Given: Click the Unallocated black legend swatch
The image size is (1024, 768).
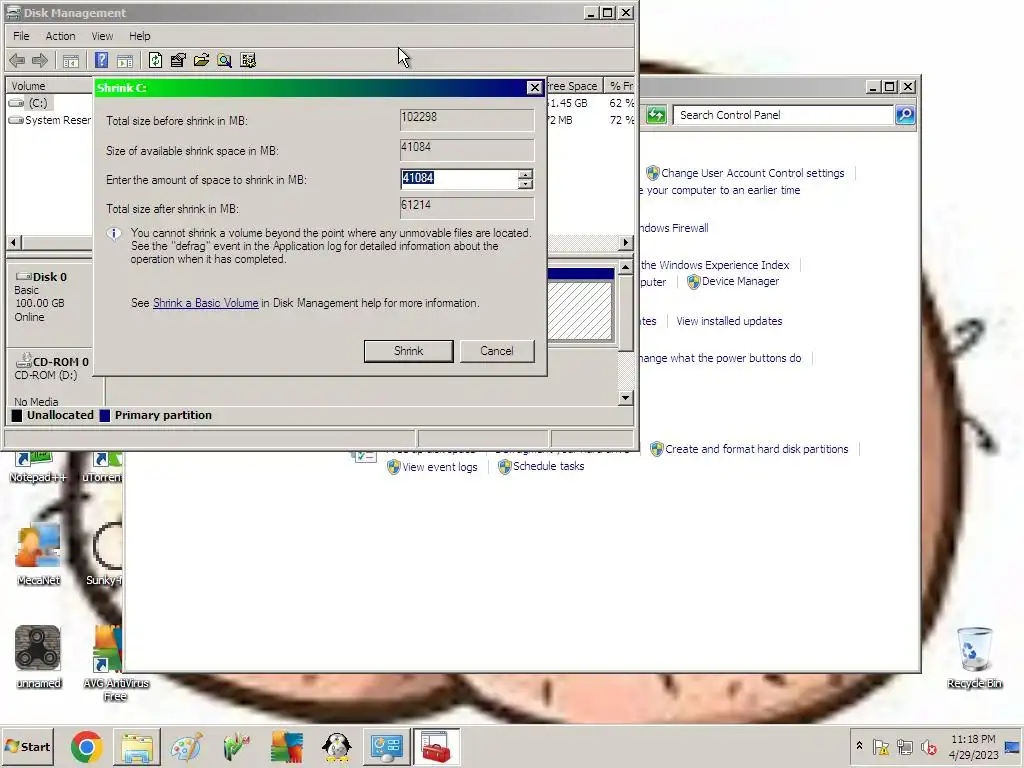Looking at the screenshot, I should tap(17, 415).
